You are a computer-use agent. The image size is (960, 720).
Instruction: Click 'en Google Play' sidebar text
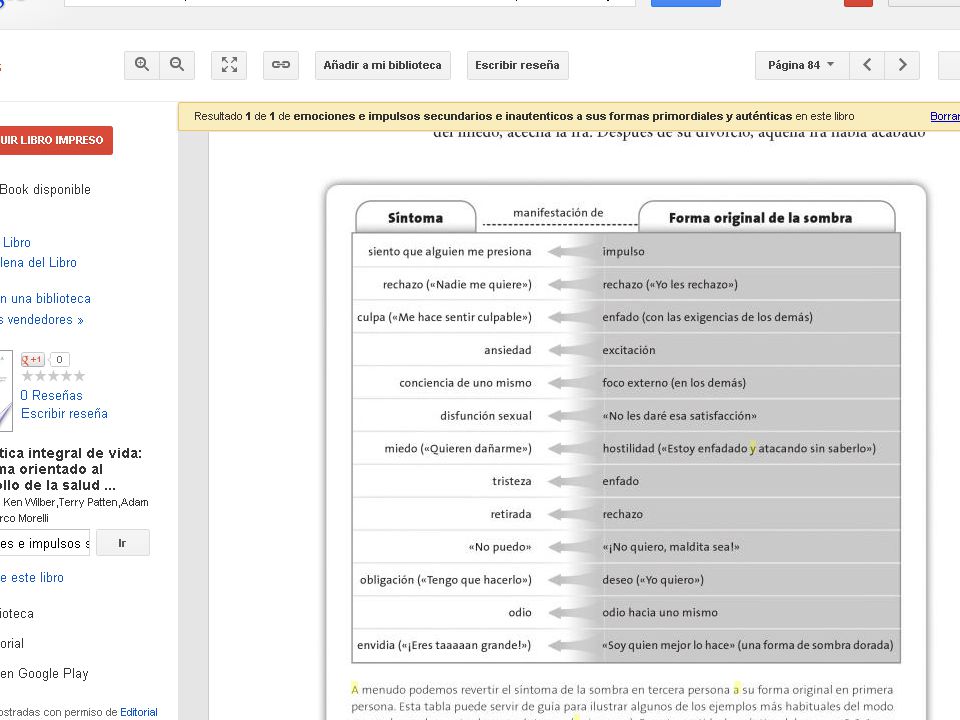point(44,673)
